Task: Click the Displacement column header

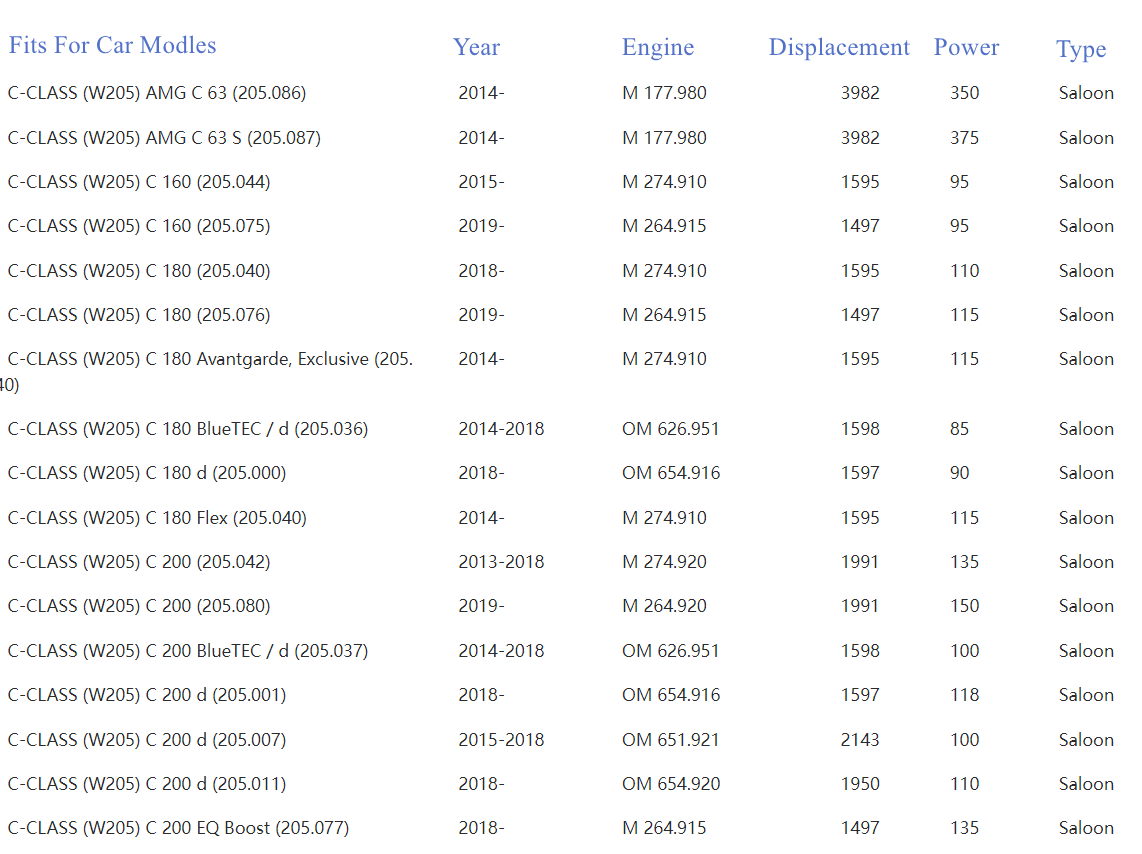Action: pyautogui.click(x=838, y=47)
